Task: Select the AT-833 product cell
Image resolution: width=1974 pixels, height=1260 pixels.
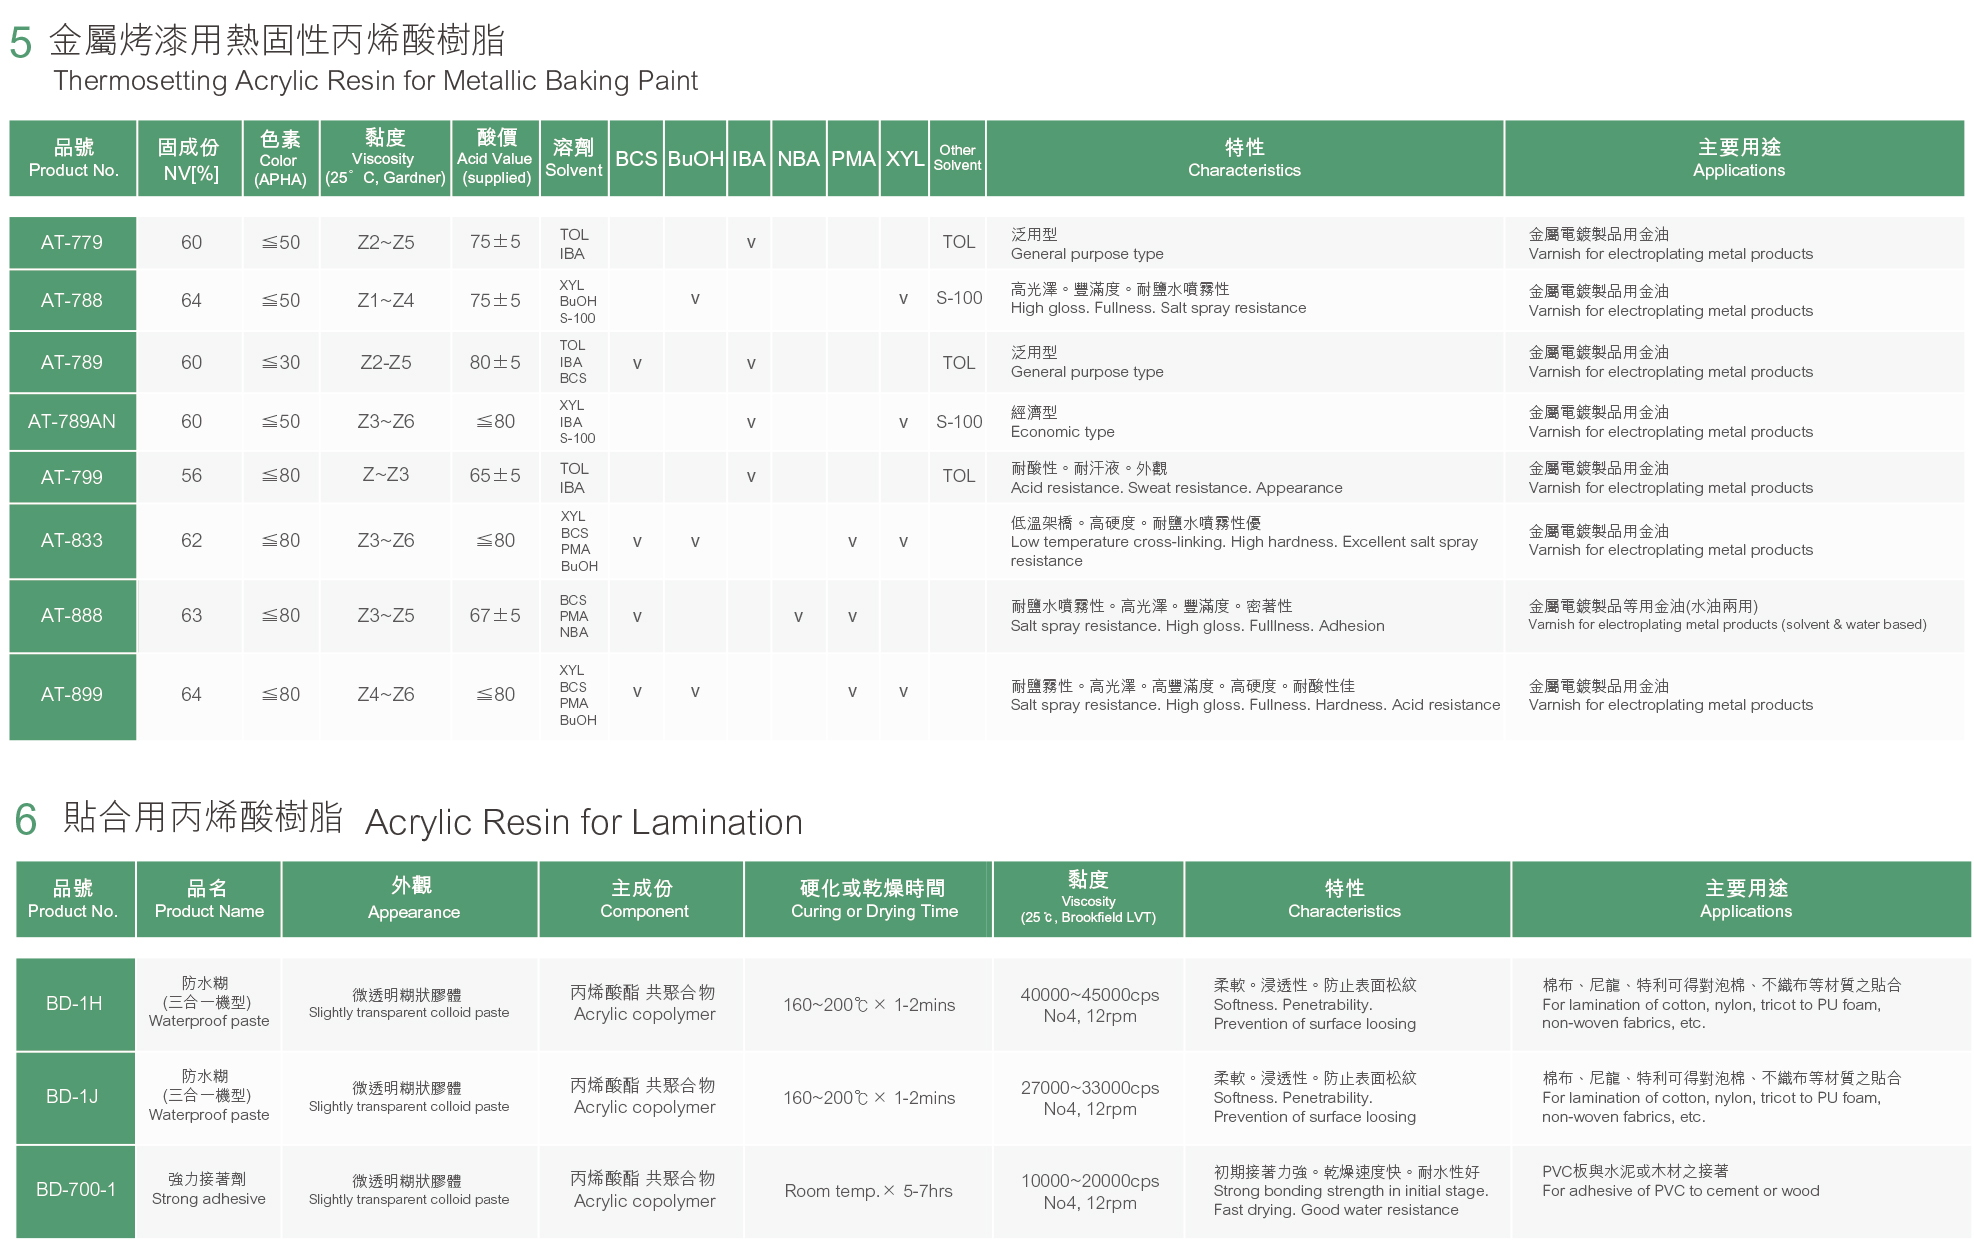Action: click(x=72, y=540)
